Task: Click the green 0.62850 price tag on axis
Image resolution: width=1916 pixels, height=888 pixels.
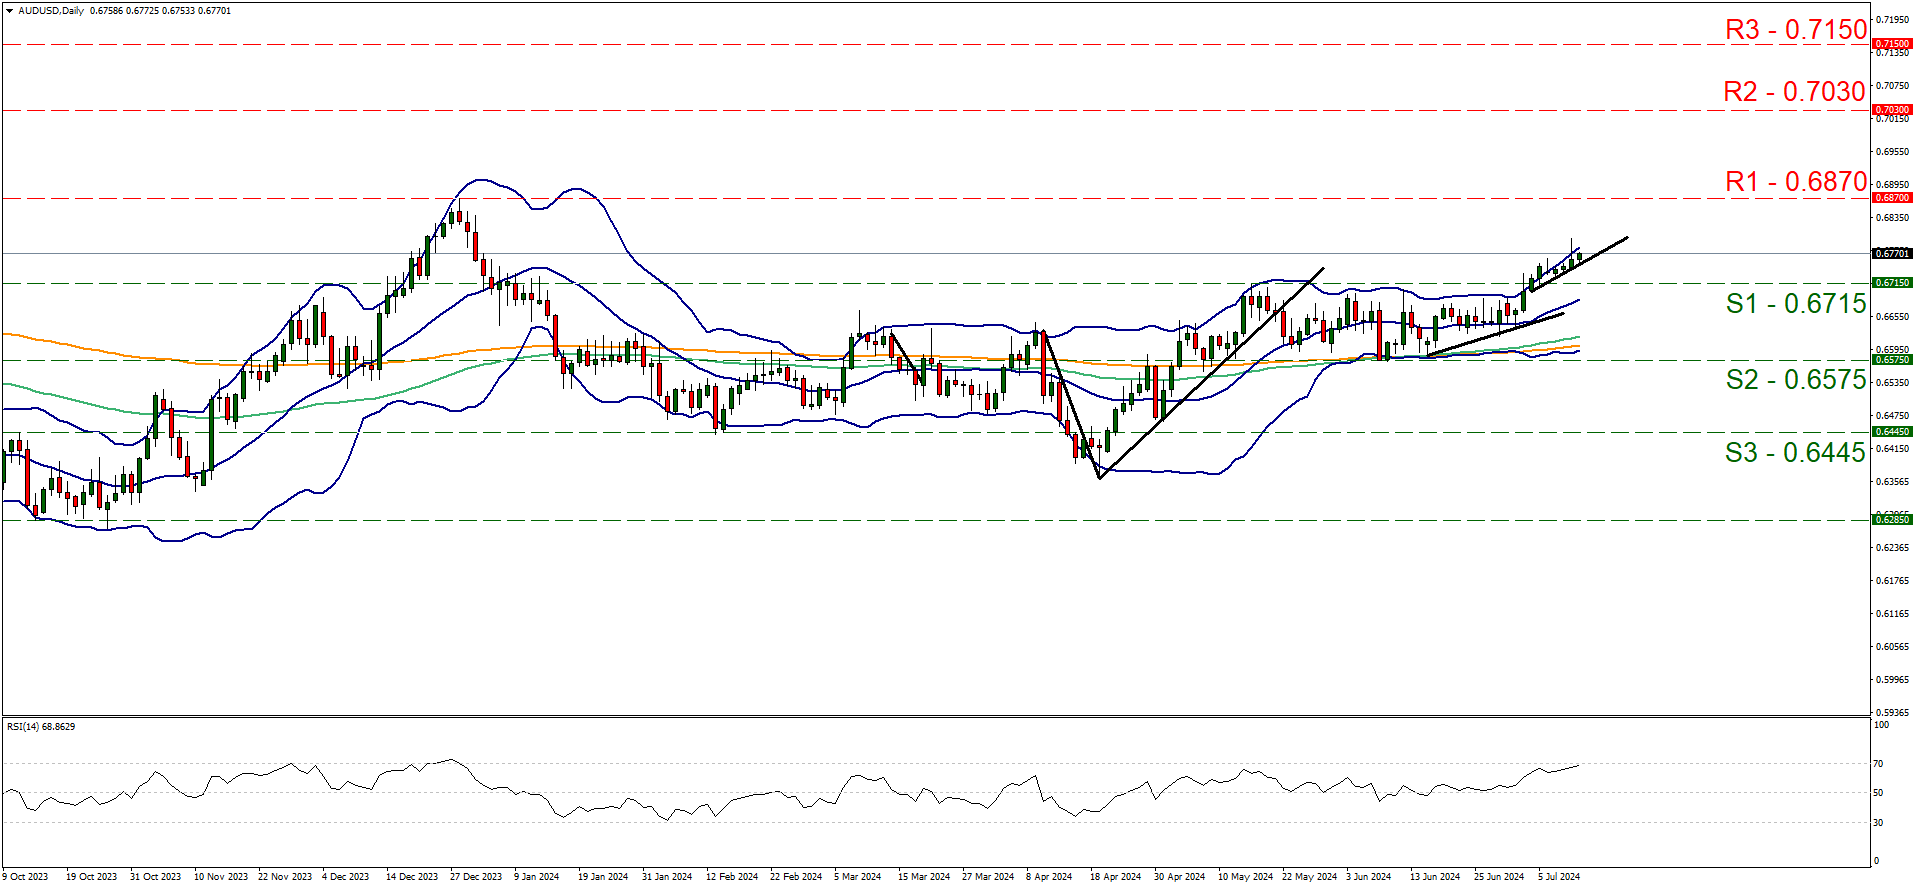Action: (1892, 520)
